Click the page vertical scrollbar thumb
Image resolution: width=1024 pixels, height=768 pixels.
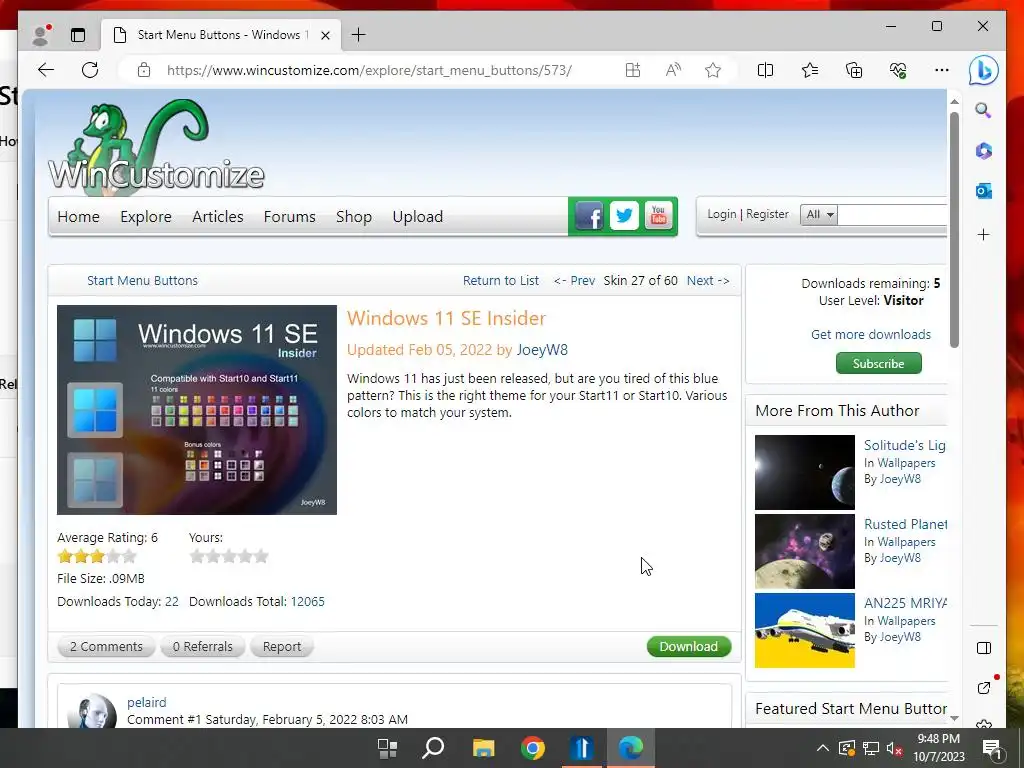pos(954,230)
